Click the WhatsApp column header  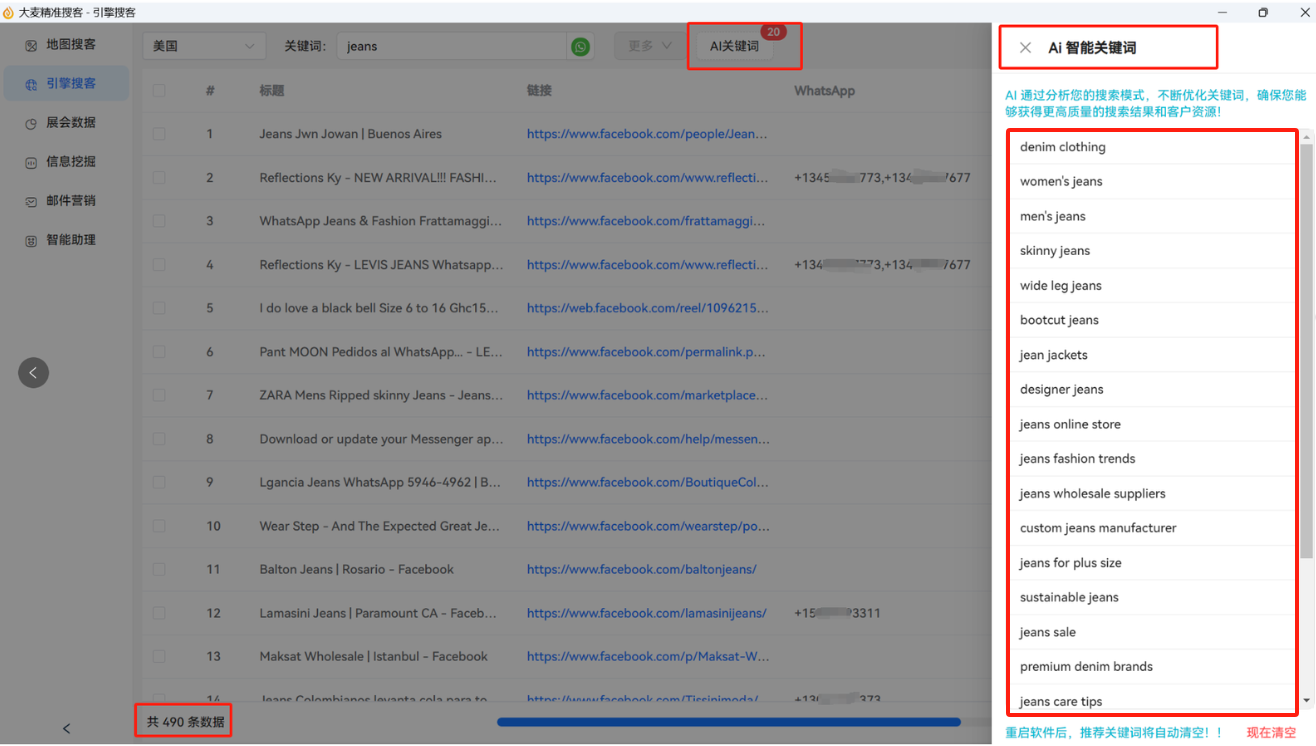click(825, 91)
